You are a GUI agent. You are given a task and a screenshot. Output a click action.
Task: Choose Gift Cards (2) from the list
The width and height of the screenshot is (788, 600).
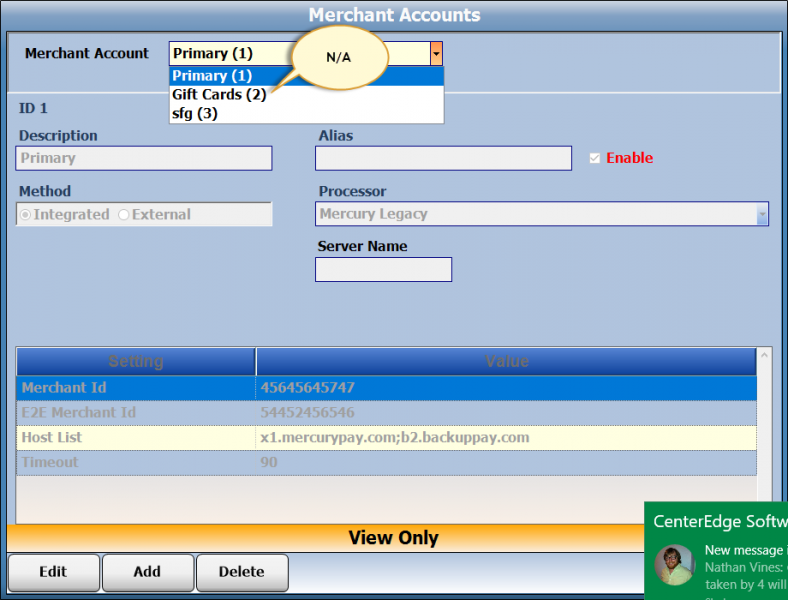pyautogui.click(x=219, y=95)
